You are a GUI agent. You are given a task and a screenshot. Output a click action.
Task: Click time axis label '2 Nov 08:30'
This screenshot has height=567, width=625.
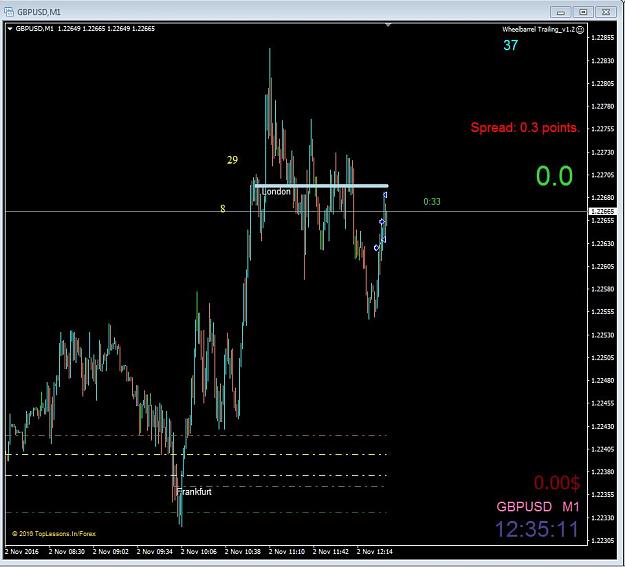click(67, 552)
